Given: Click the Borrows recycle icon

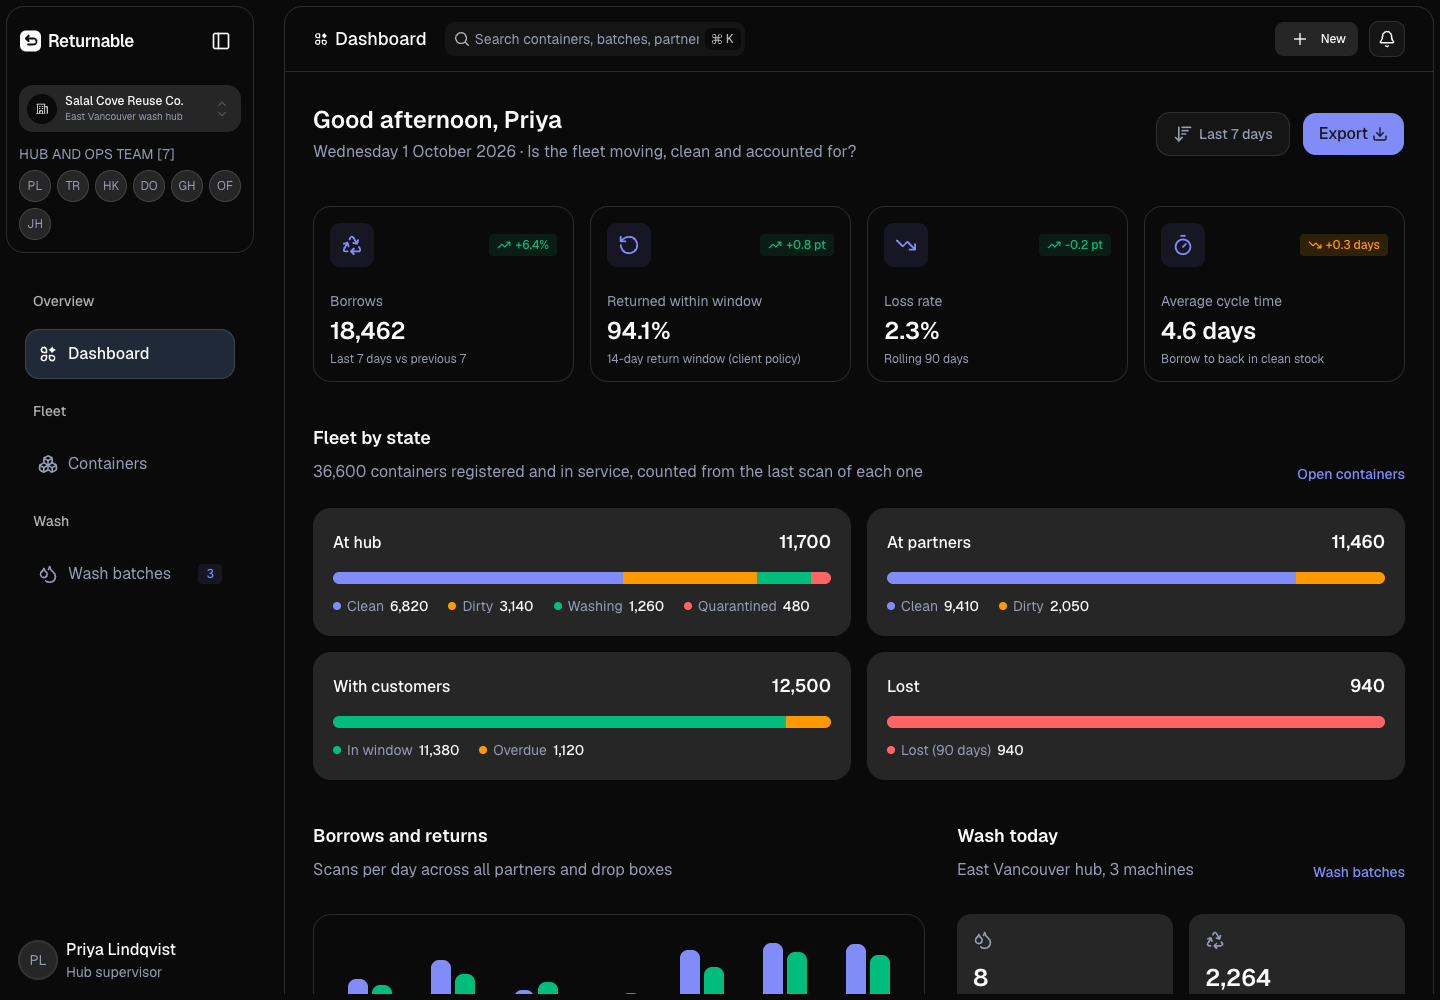Looking at the screenshot, I should (x=352, y=245).
